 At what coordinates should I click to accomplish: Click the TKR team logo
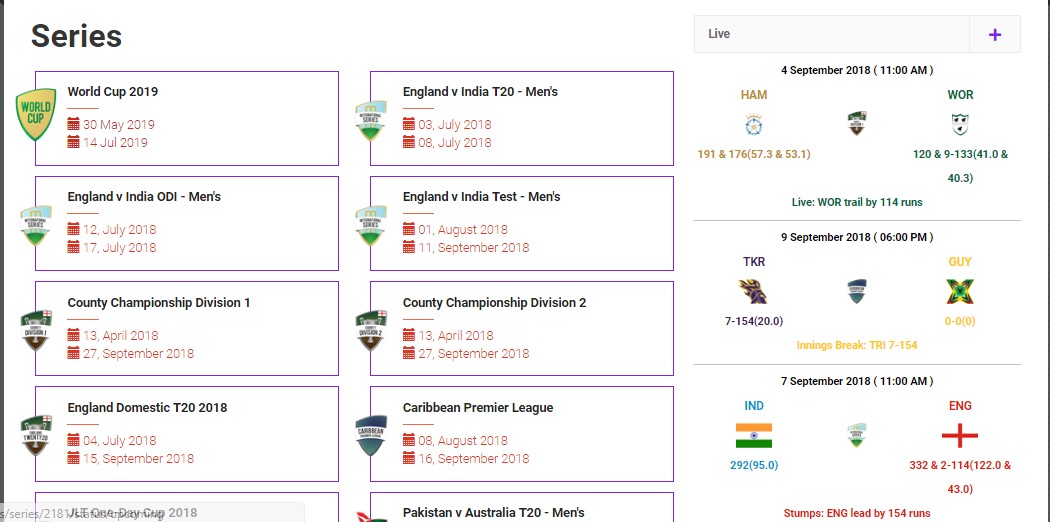[753, 291]
